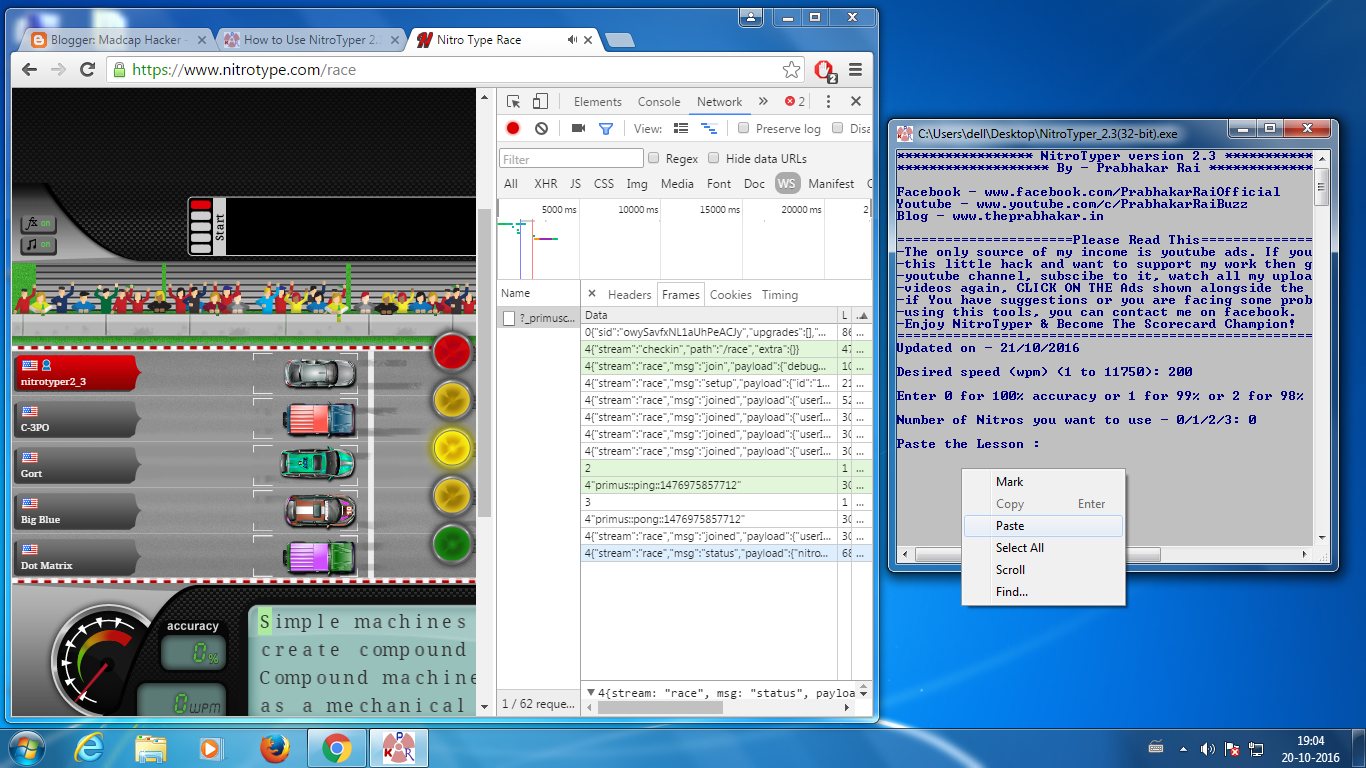
Task: Open the DevTools three-dot customize menu
Action: click(828, 101)
